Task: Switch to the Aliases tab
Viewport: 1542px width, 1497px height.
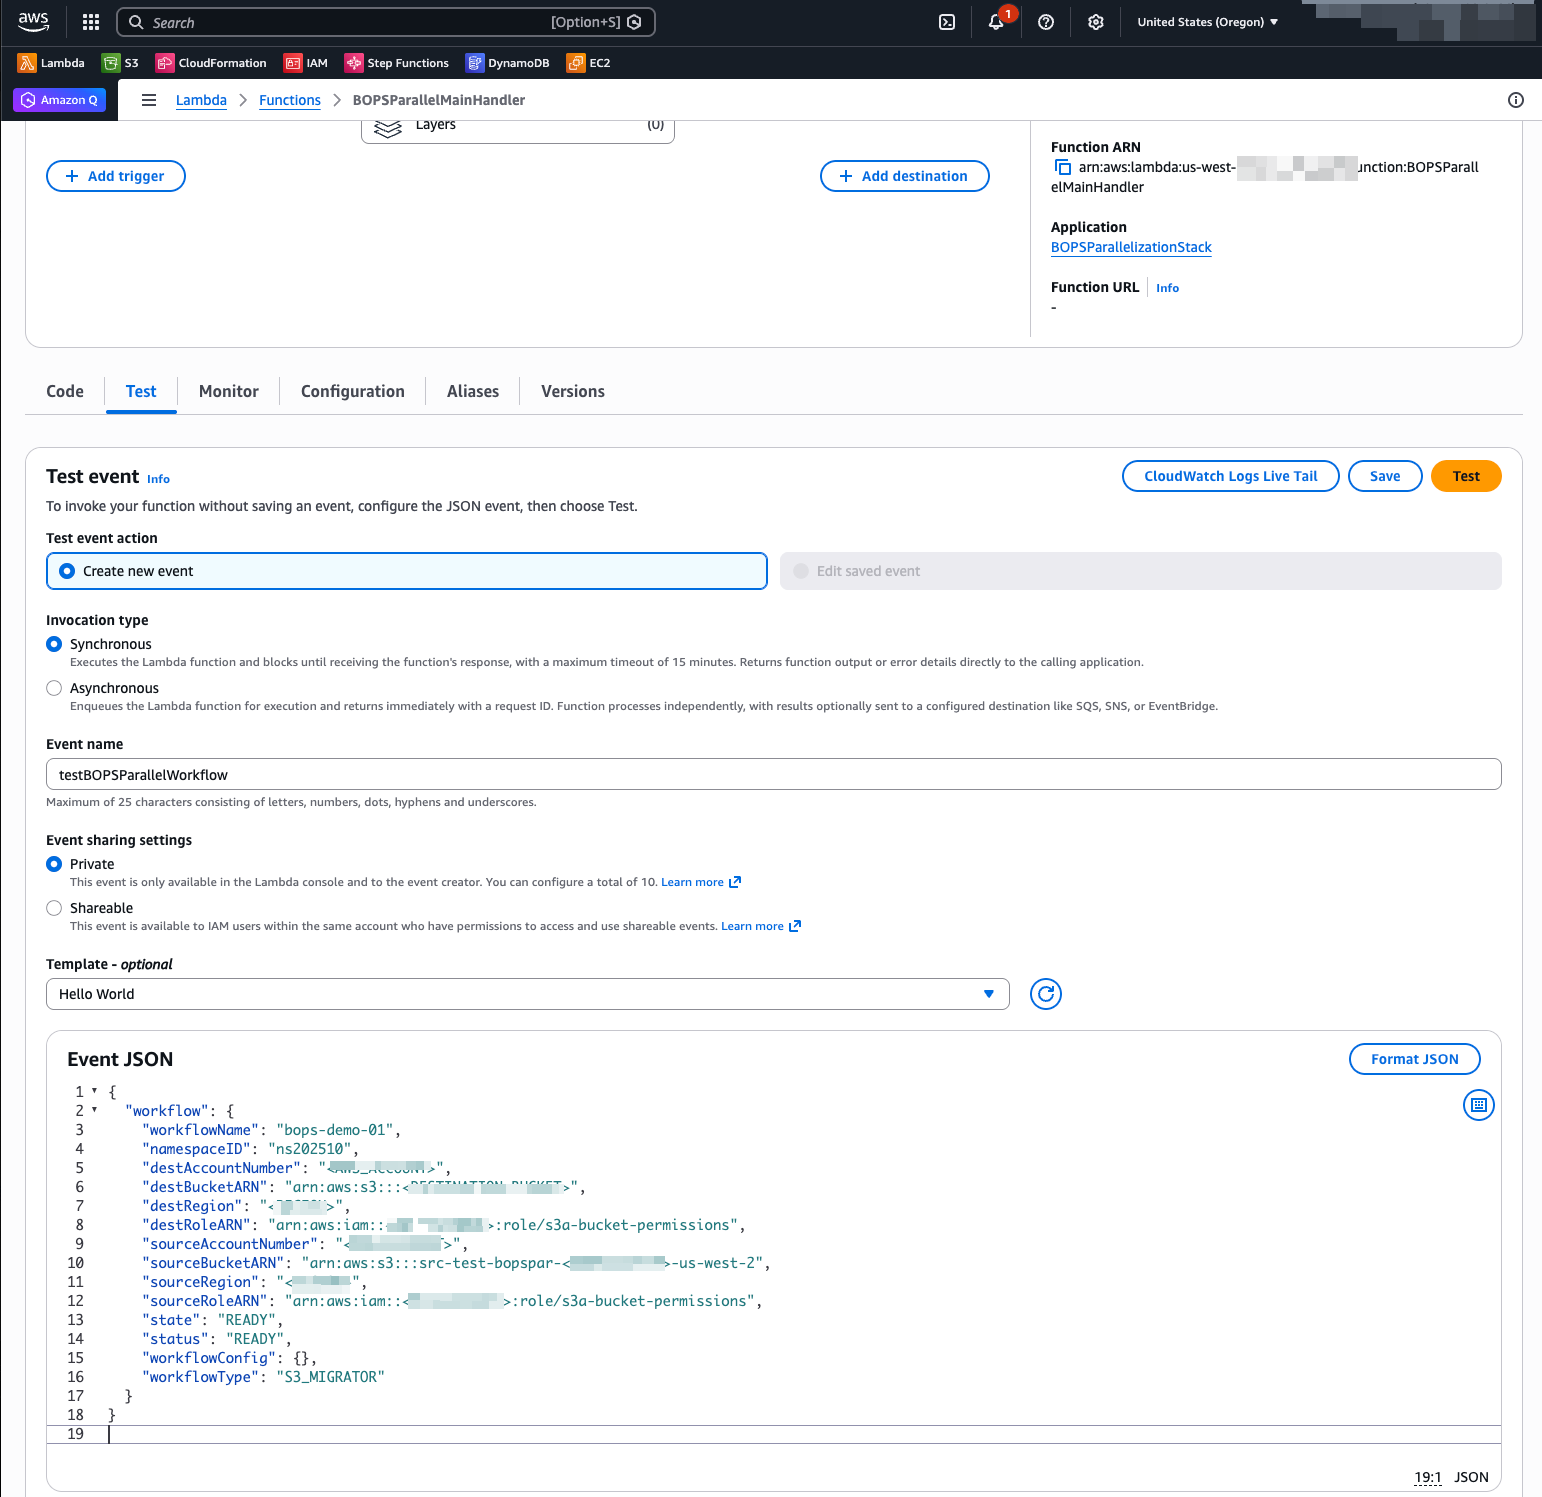Action: (473, 391)
